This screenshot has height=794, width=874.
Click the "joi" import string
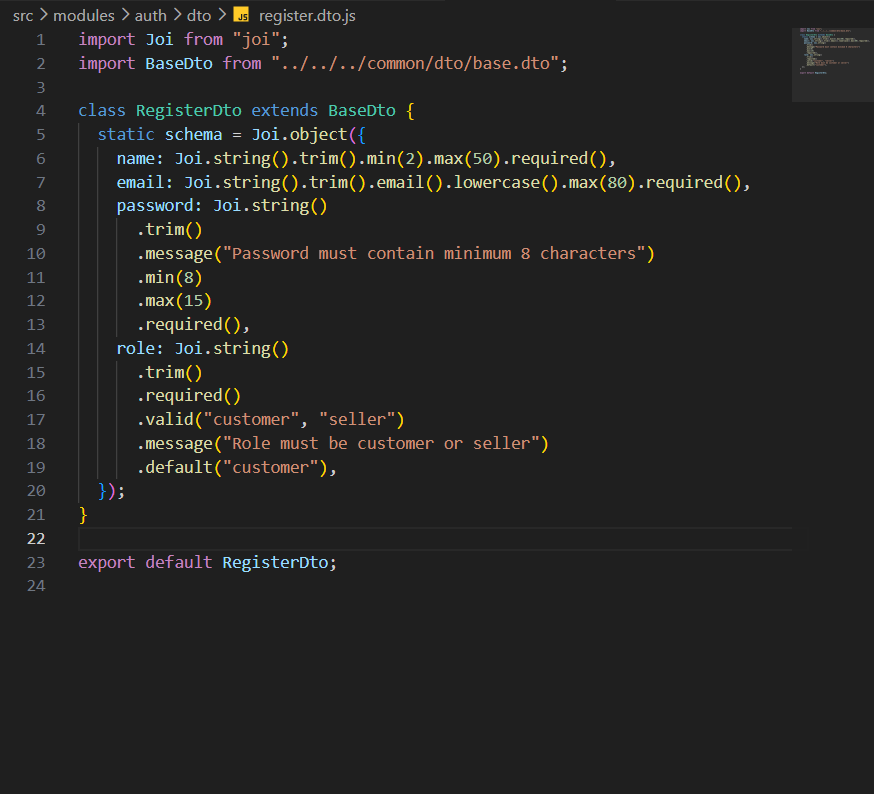point(256,40)
